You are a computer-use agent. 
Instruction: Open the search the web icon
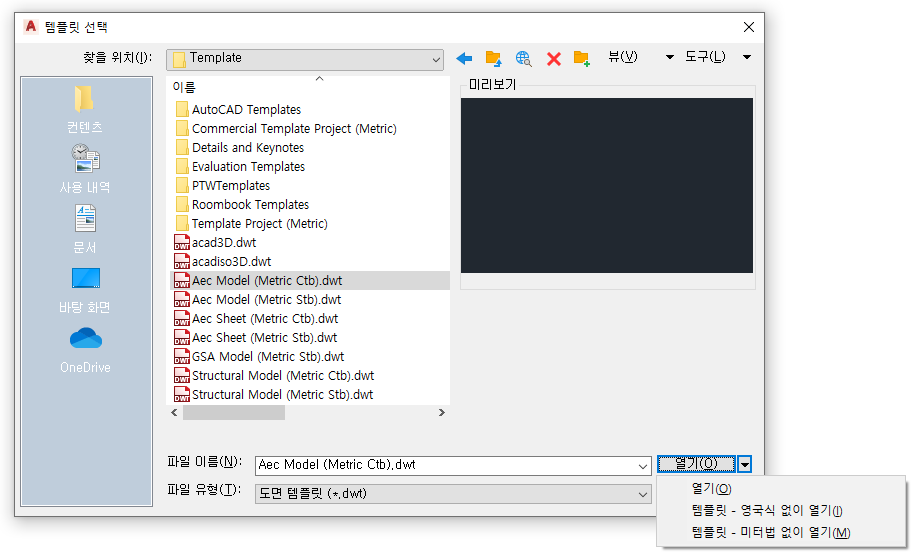point(523,58)
